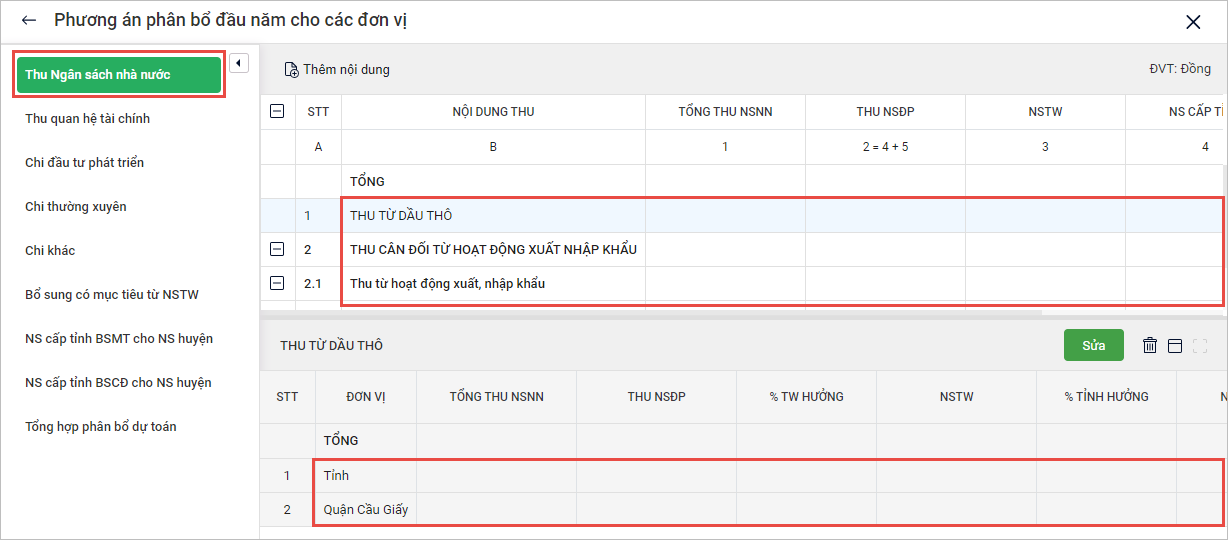Click the Tỉnh unit row
The image size is (1228, 540).
coord(337,475)
